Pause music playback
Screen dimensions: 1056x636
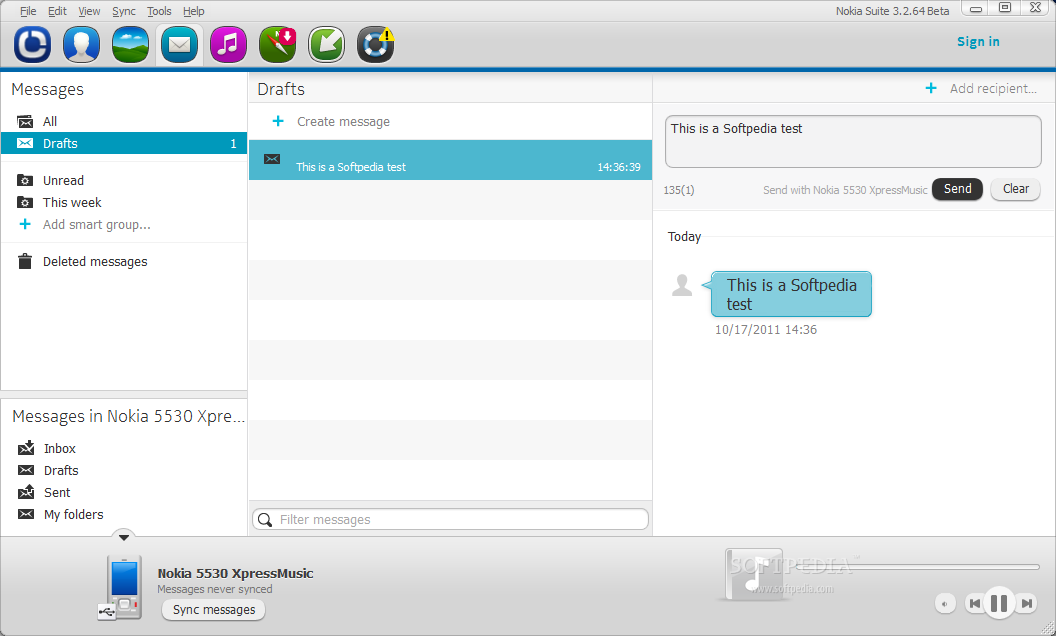[999, 603]
